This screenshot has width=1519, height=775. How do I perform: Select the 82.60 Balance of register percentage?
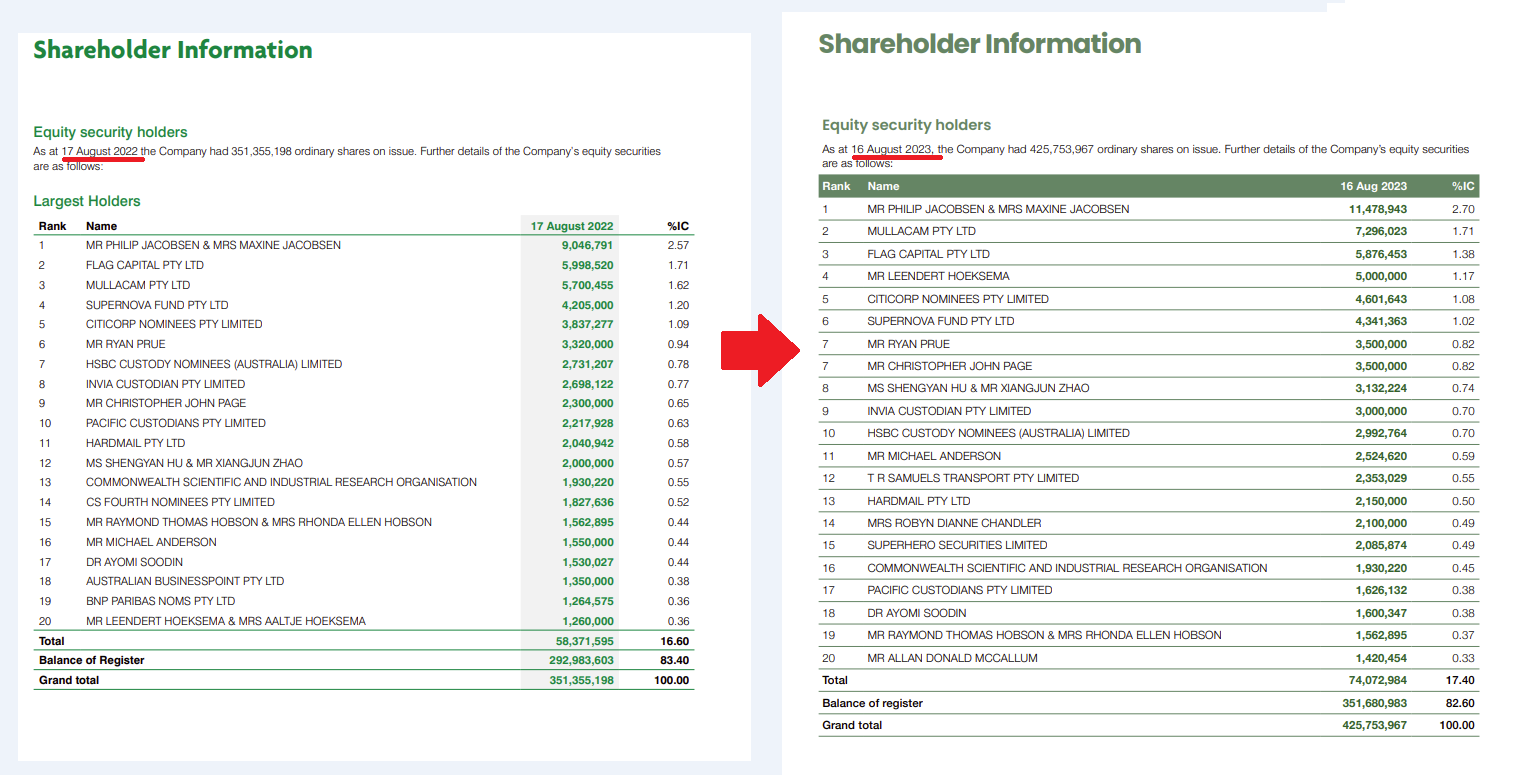(x=1460, y=703)
